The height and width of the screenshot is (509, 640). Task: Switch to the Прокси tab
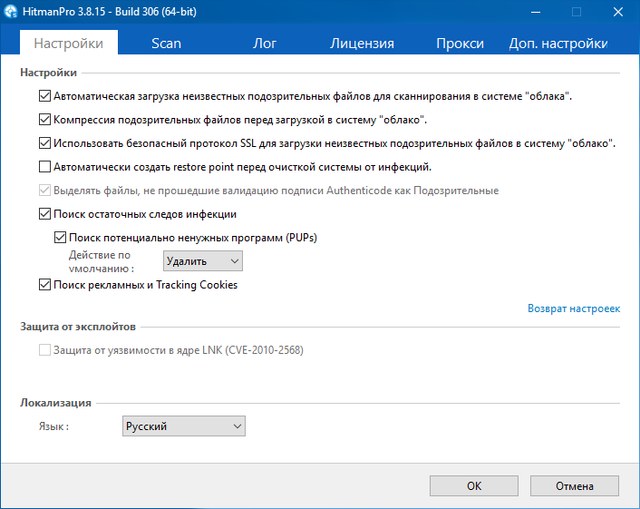[x=460, y=43]
